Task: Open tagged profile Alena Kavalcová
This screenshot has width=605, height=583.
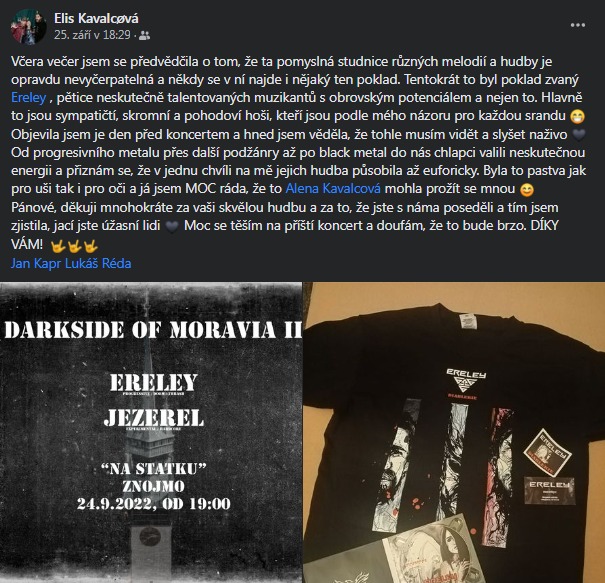Action: click(333, 189)
